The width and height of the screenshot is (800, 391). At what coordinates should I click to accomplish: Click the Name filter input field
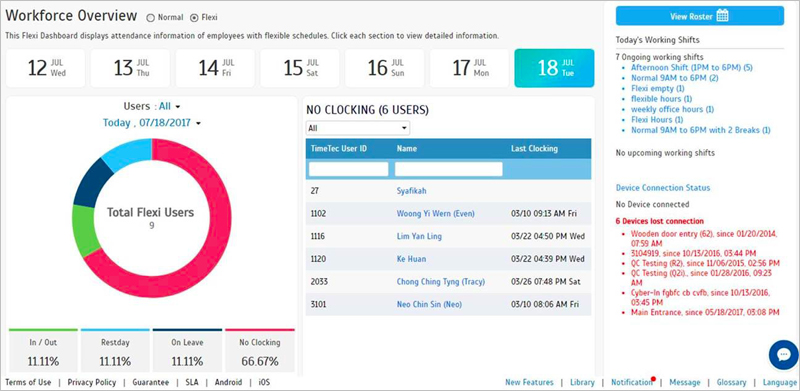coord(448,169)
